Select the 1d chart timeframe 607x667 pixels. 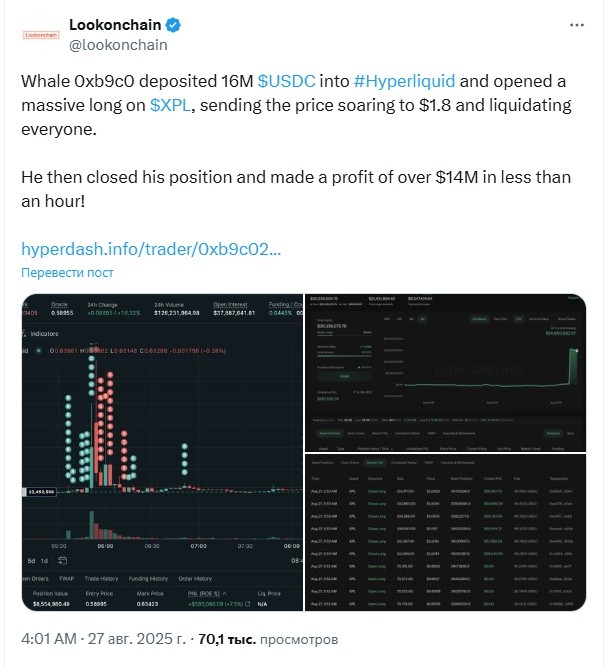[44, 561]
